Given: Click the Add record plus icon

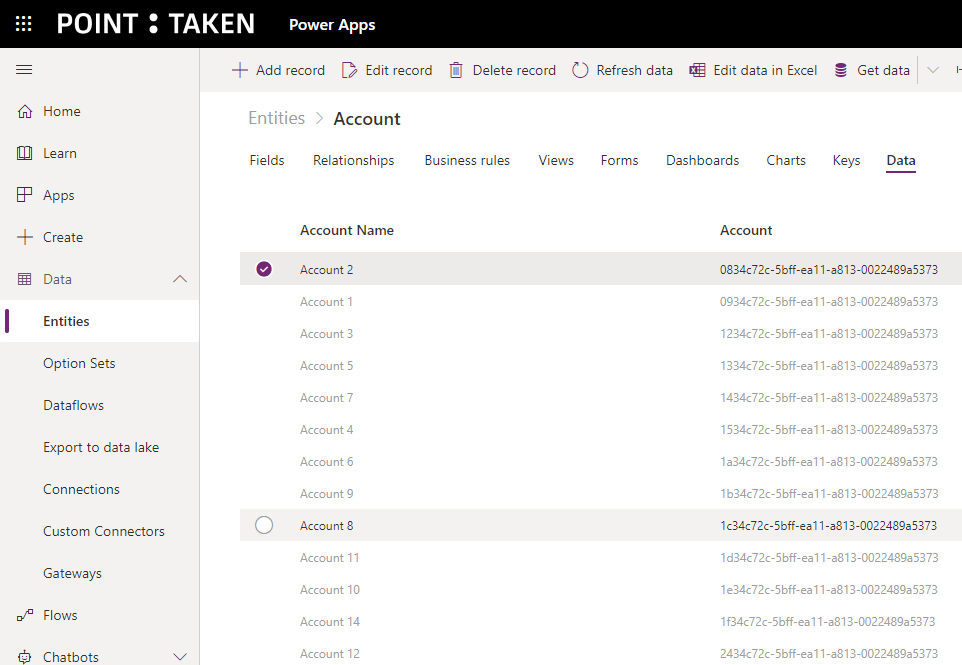Looking at the screenshot, I should (240, 70).
